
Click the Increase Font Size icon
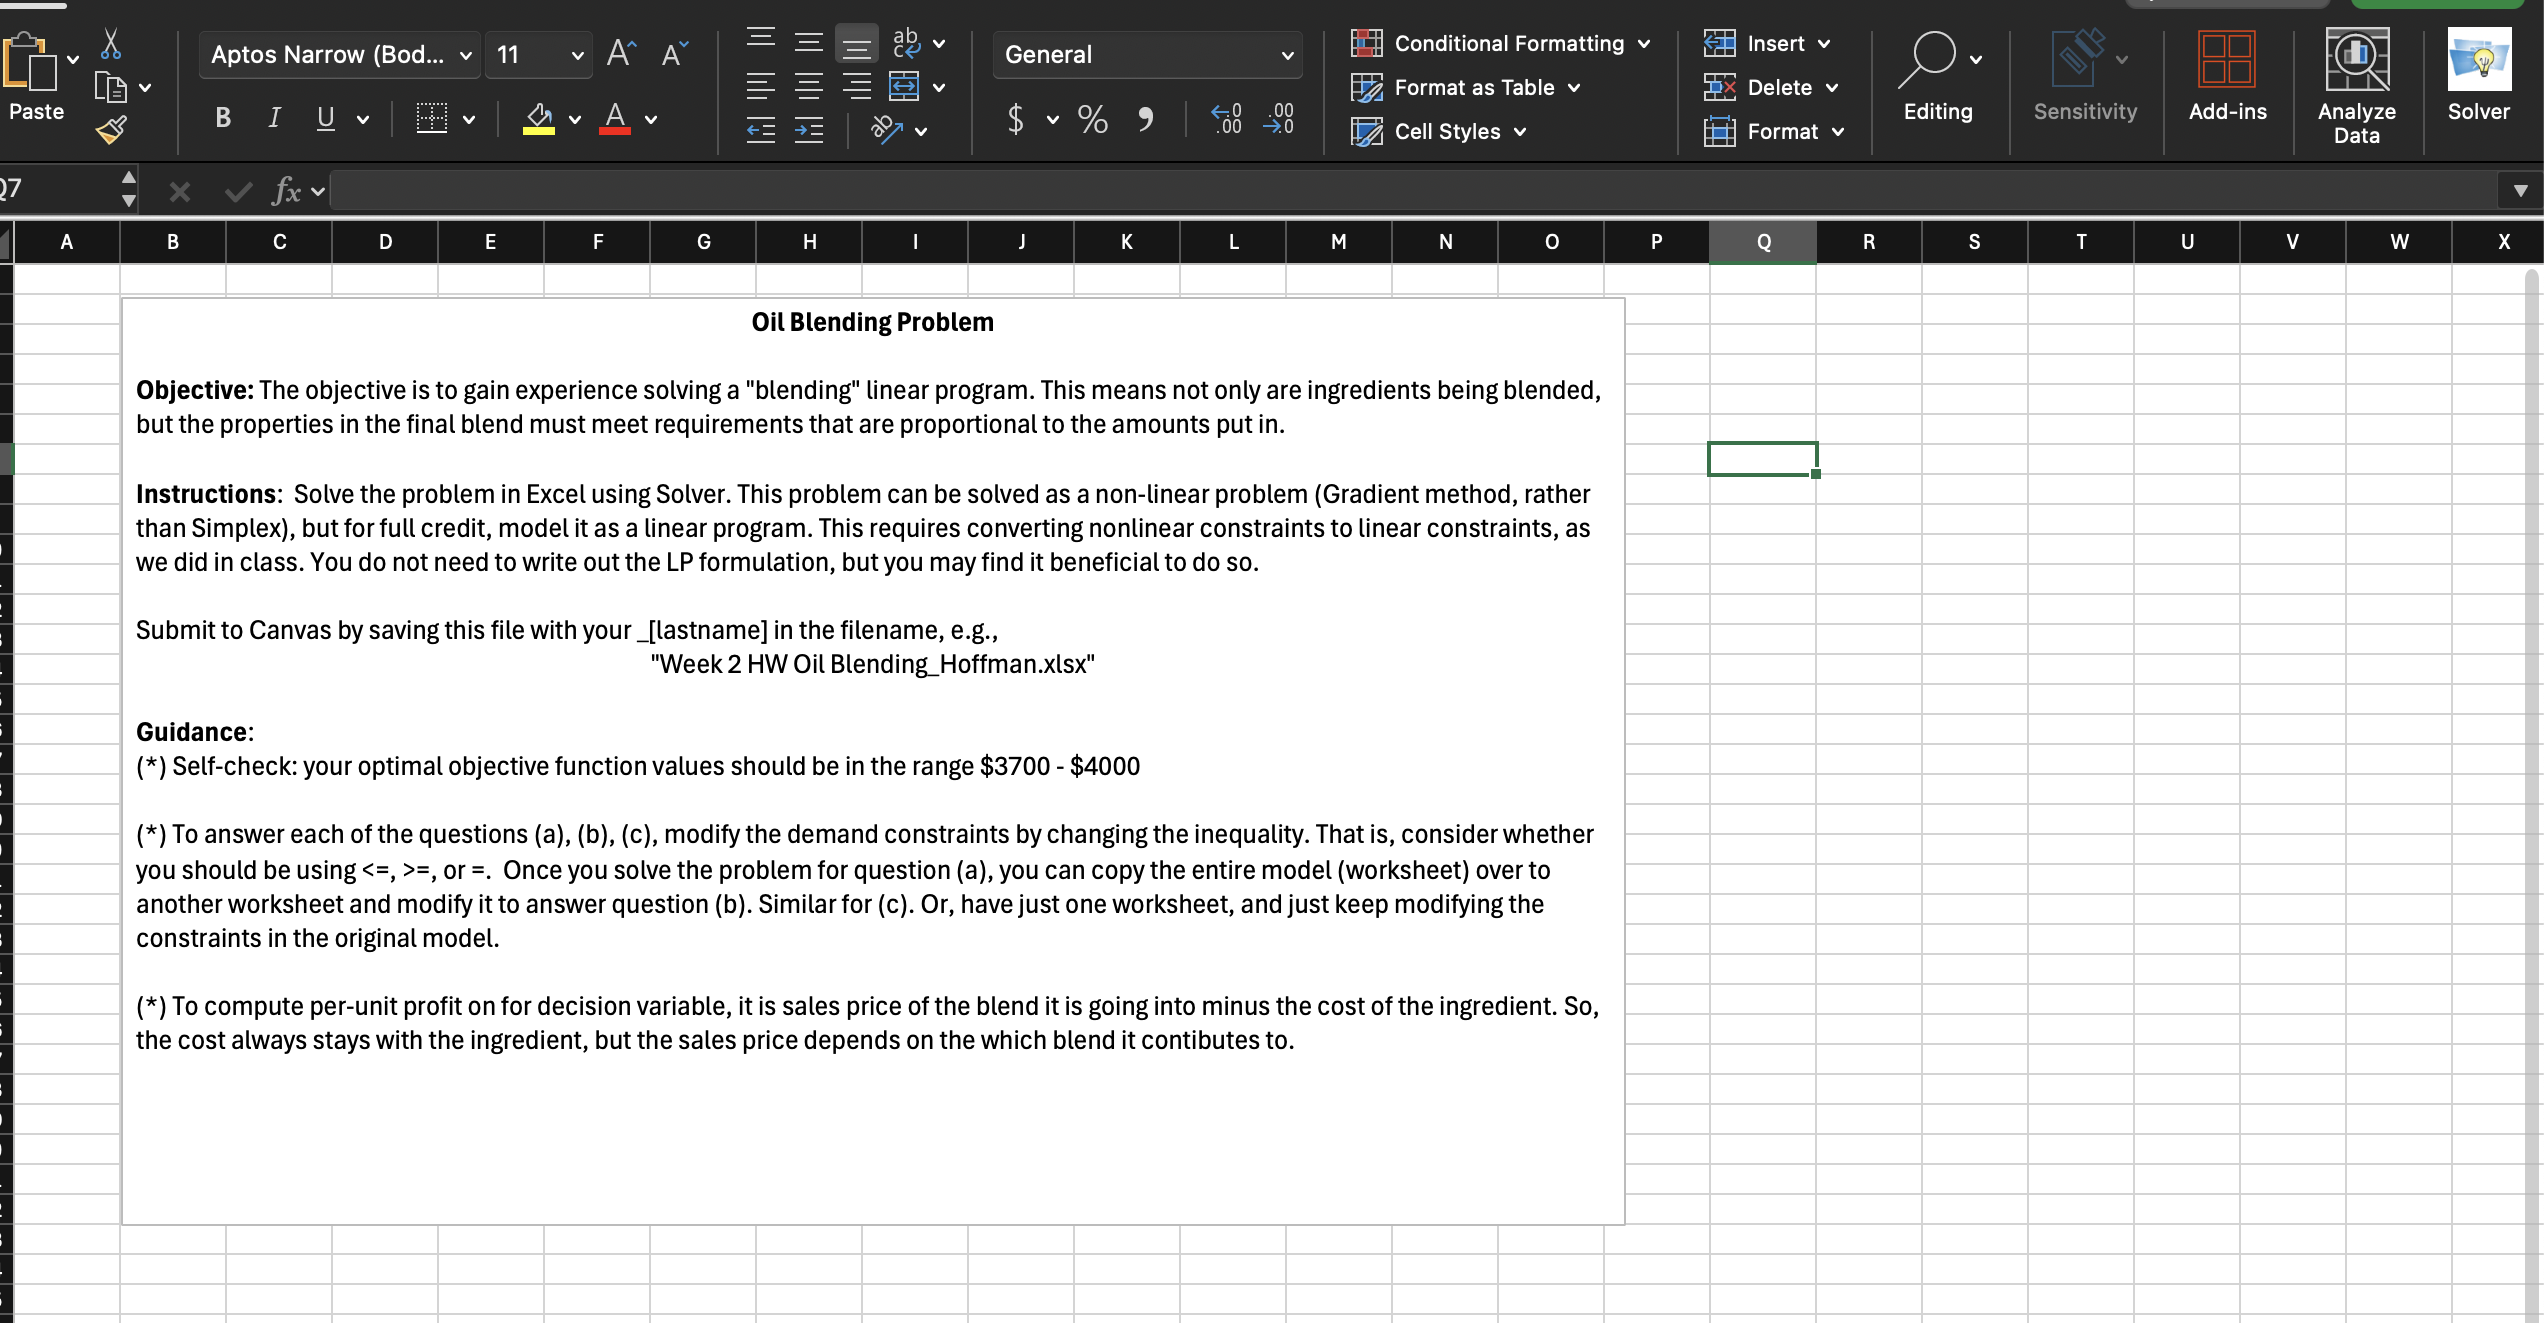[x=620, y=53]
